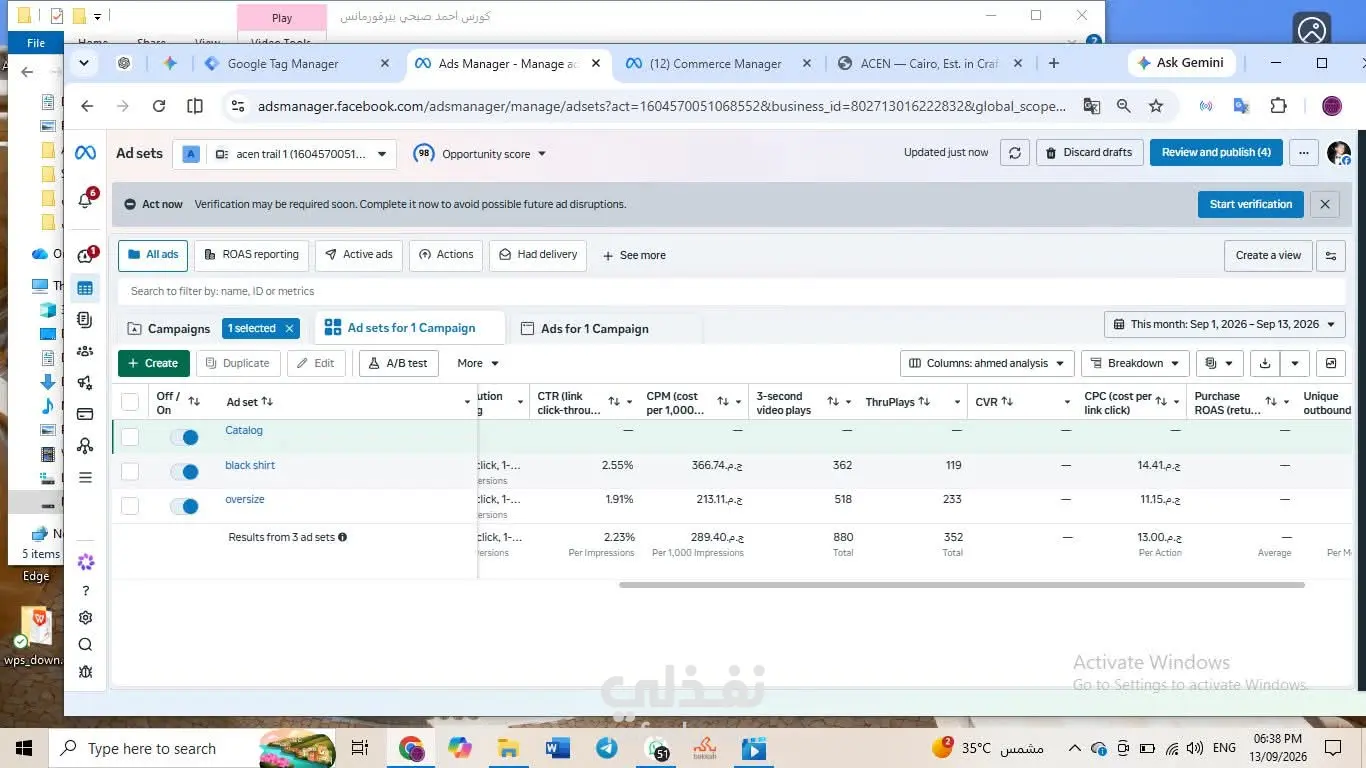The height and width of the screenshot is (768, 1366).
Task: Launch Telegram from the Windows taskbar
Action: pyautogui.click(x=606, y=748)
